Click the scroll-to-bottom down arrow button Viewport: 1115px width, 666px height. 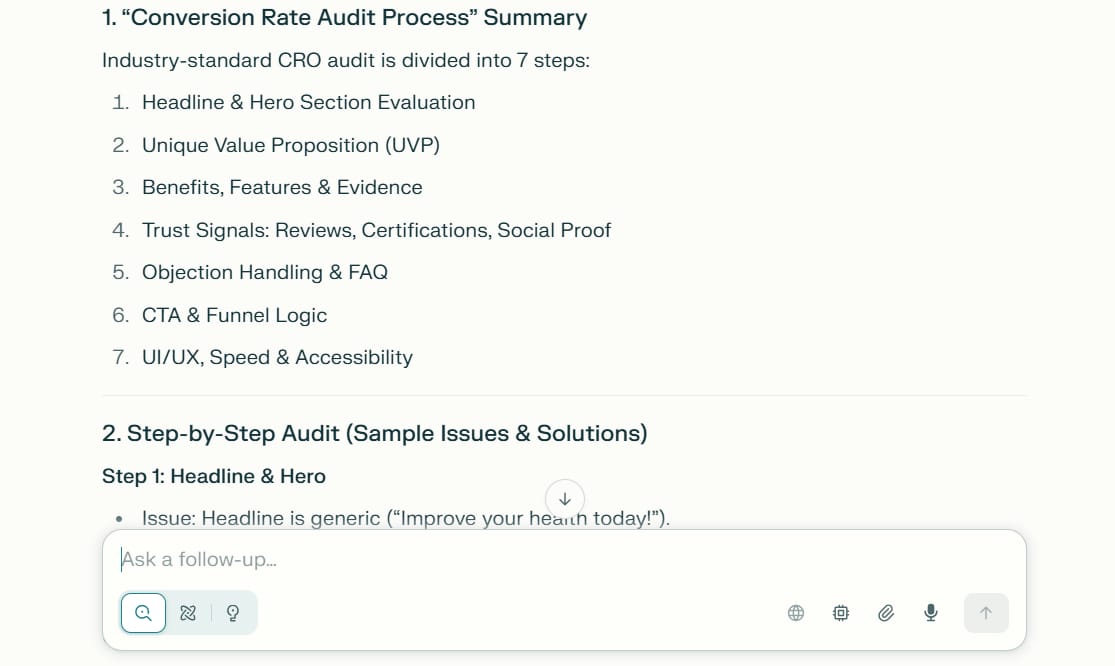point(564,498)
